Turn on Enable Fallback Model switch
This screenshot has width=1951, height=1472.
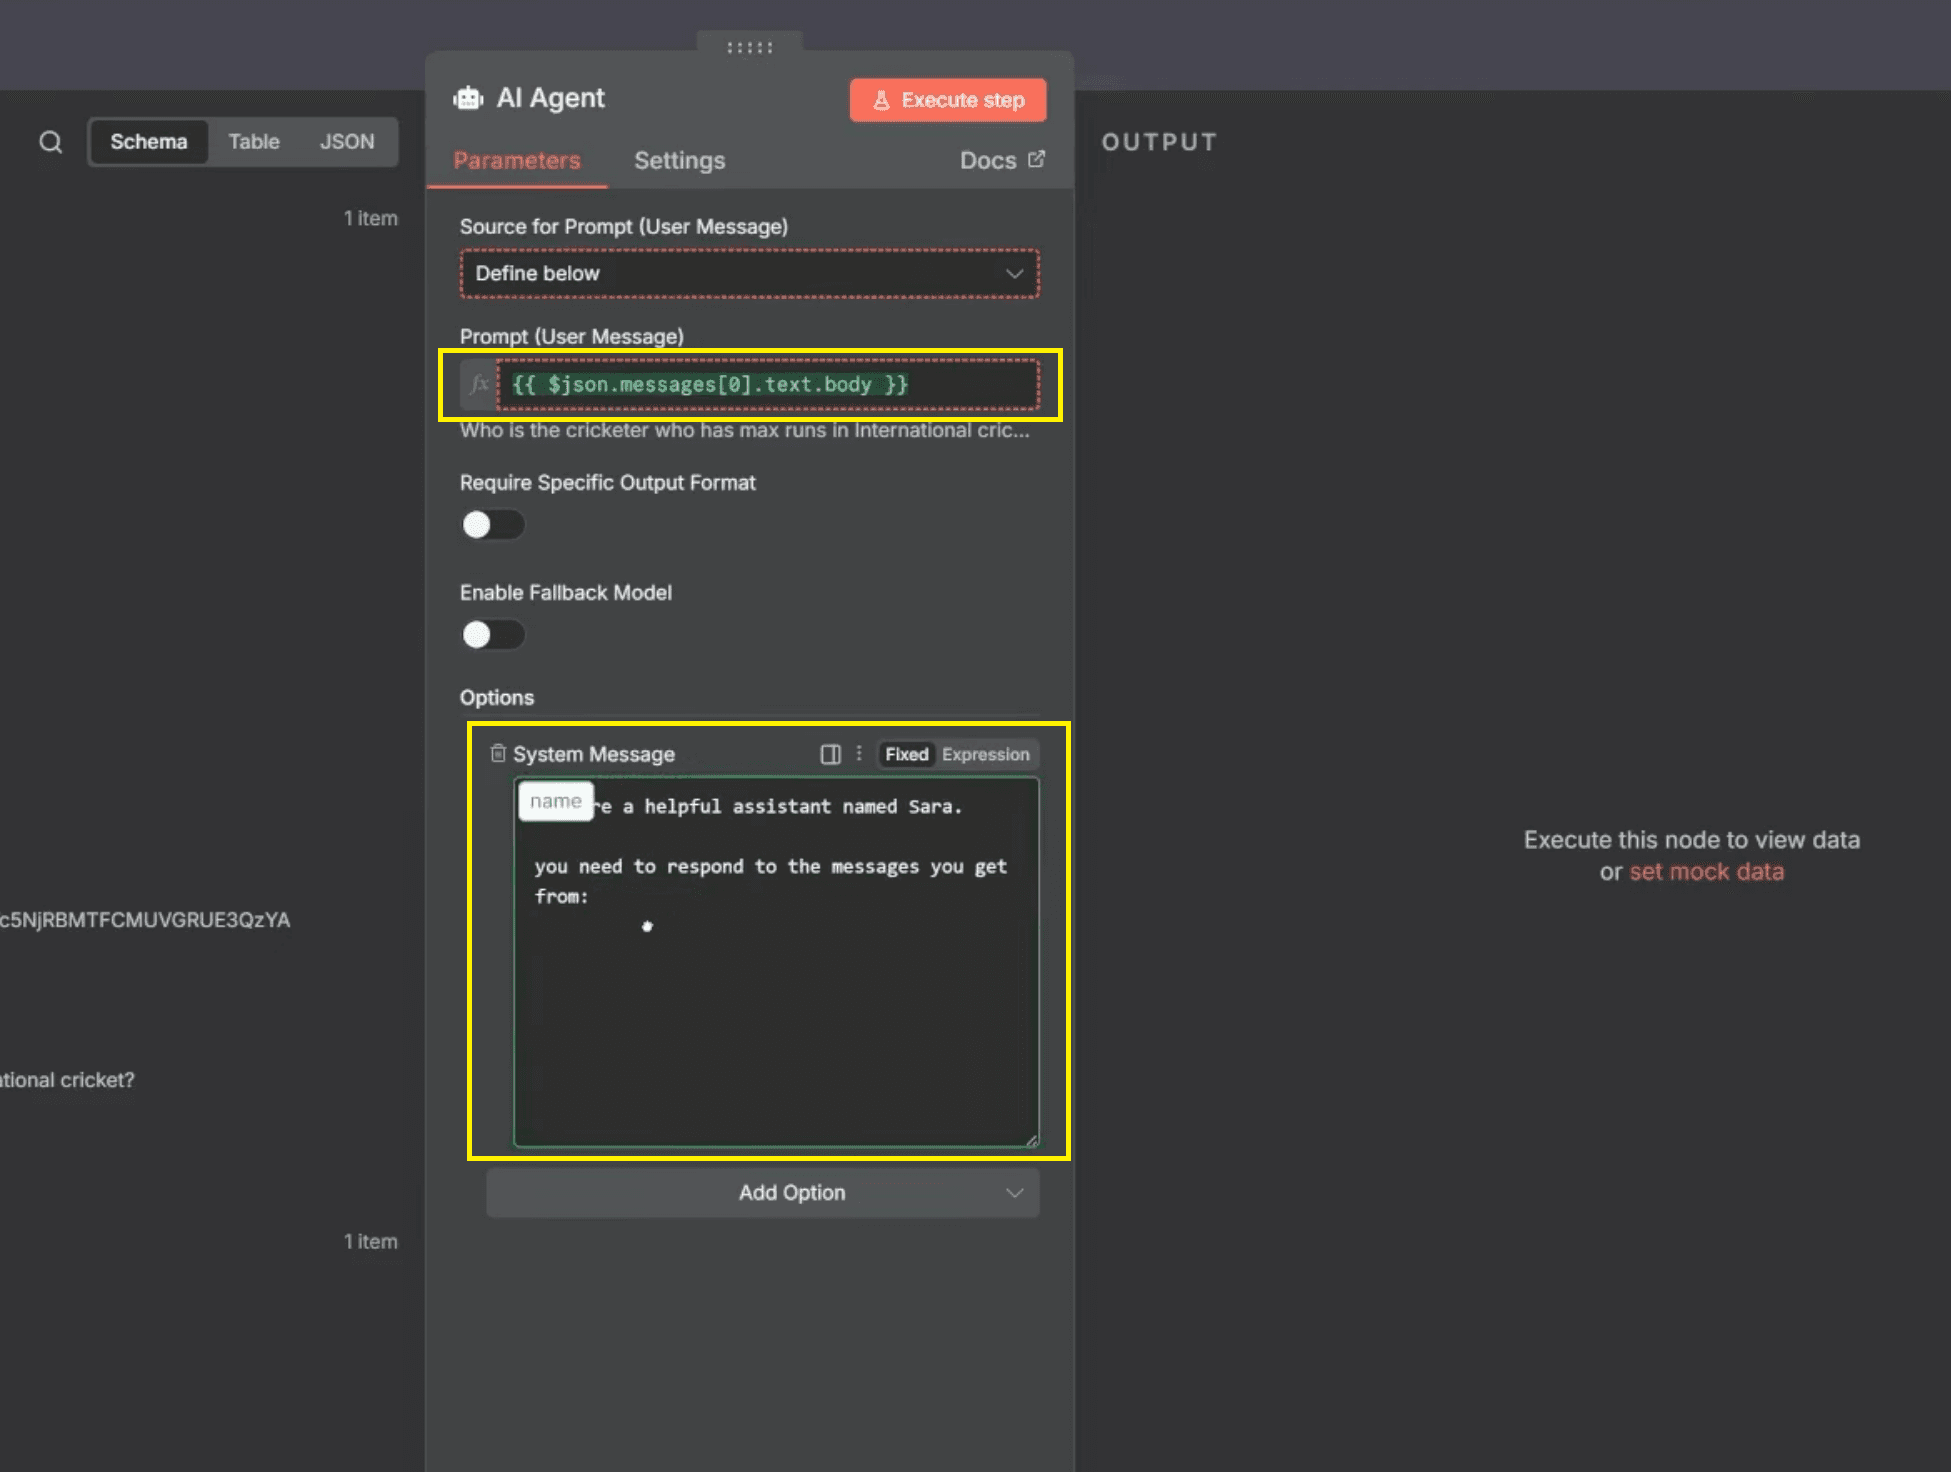coord(492,634)
